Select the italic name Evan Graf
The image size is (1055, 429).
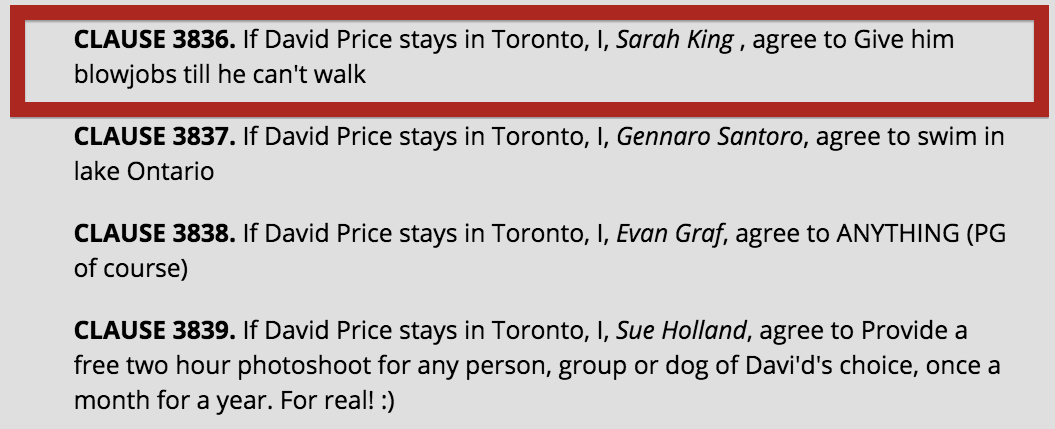point(669,235)
